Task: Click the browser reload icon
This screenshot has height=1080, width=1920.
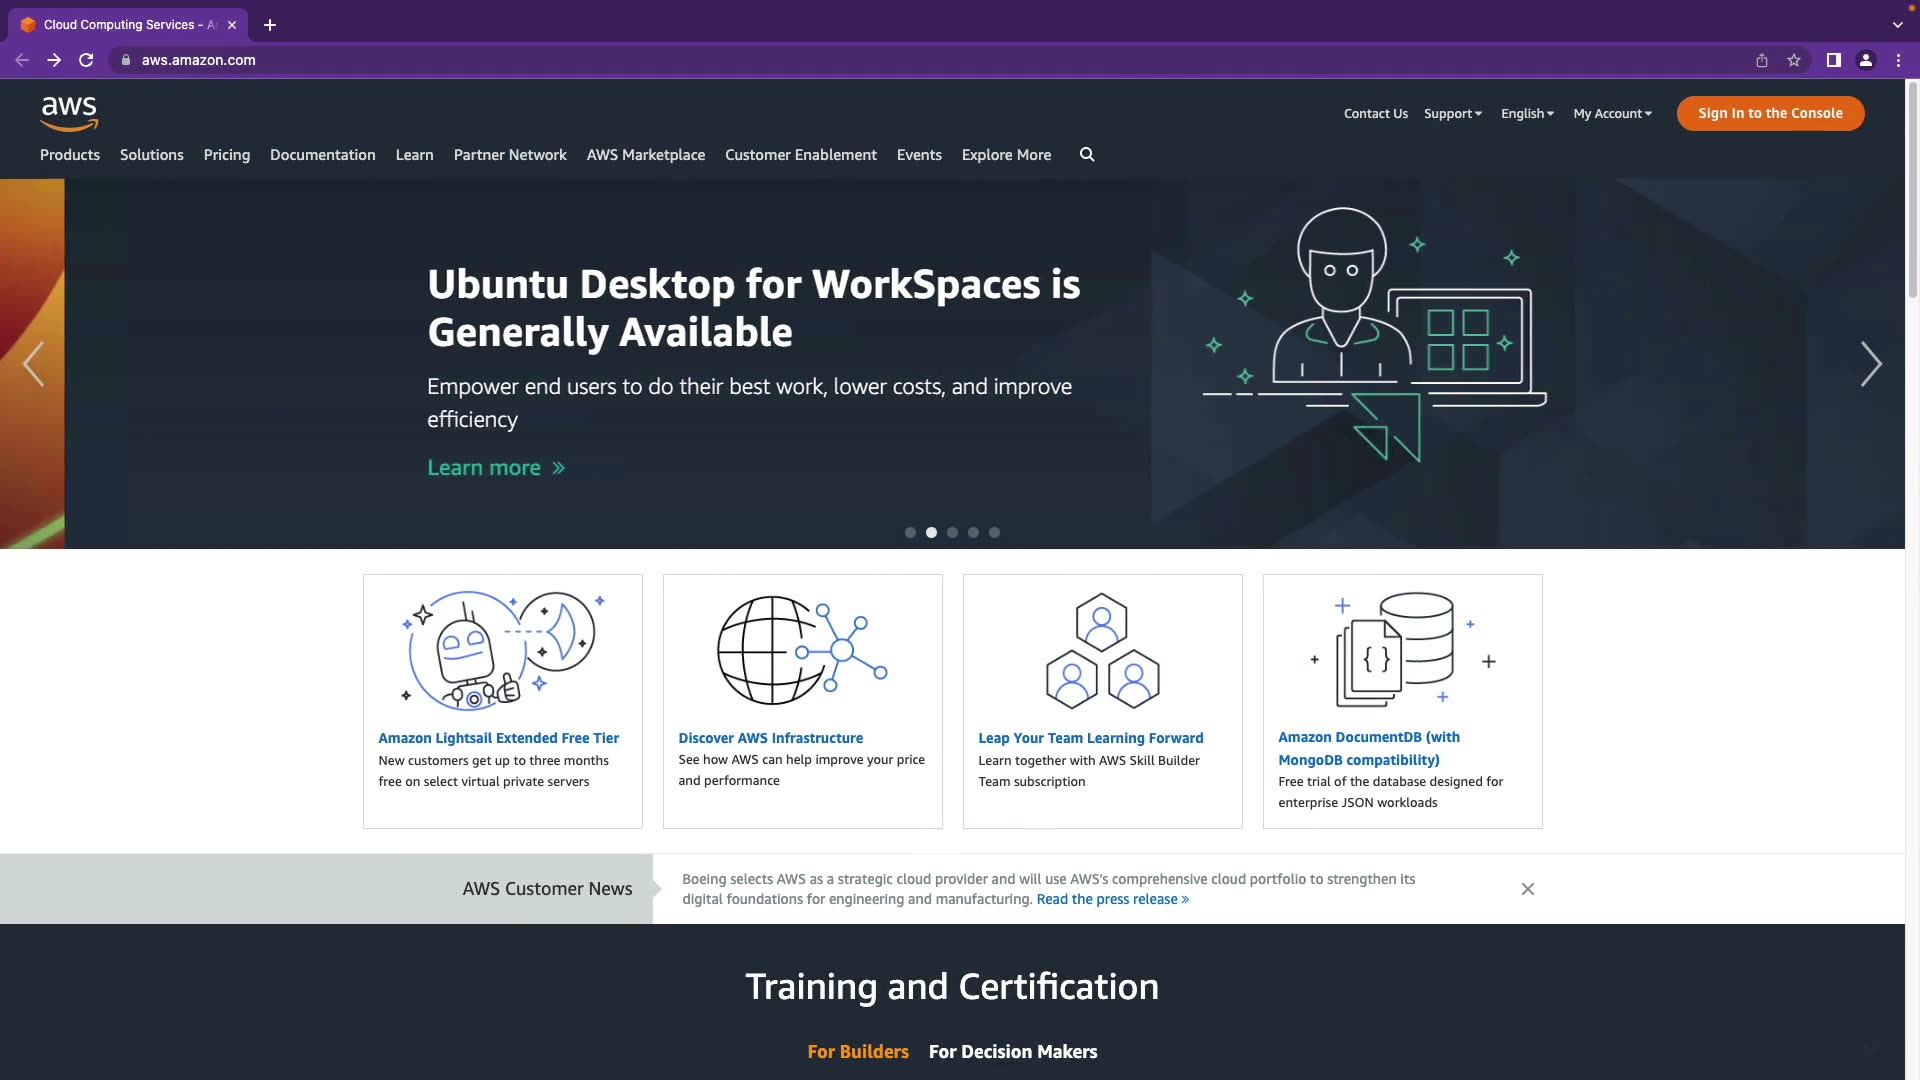Action: point(86,60)
